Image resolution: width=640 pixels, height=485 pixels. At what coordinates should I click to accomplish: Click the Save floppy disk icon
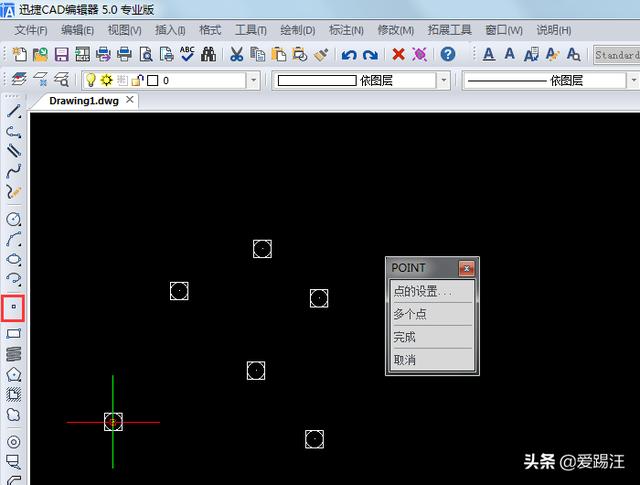(x=61, y=54)
